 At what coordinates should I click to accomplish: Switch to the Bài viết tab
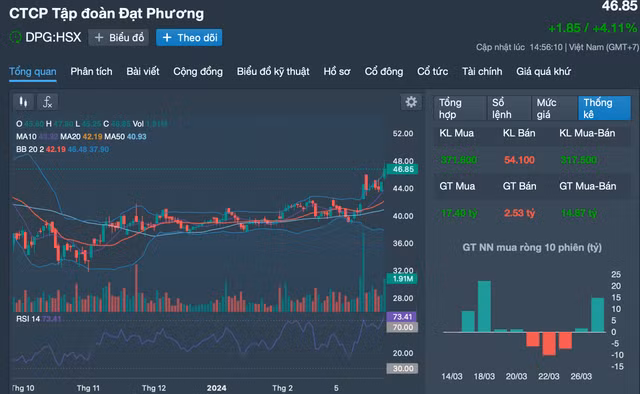point(143,71)
